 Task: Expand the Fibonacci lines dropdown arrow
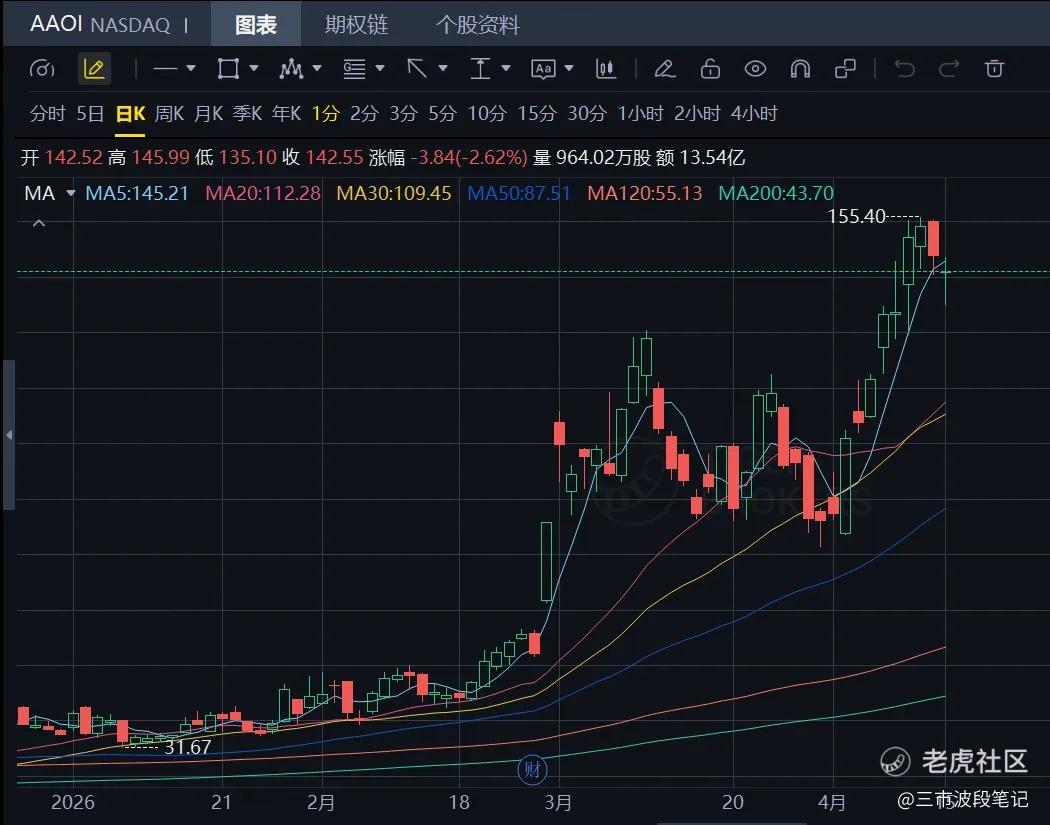click(380, 68)
